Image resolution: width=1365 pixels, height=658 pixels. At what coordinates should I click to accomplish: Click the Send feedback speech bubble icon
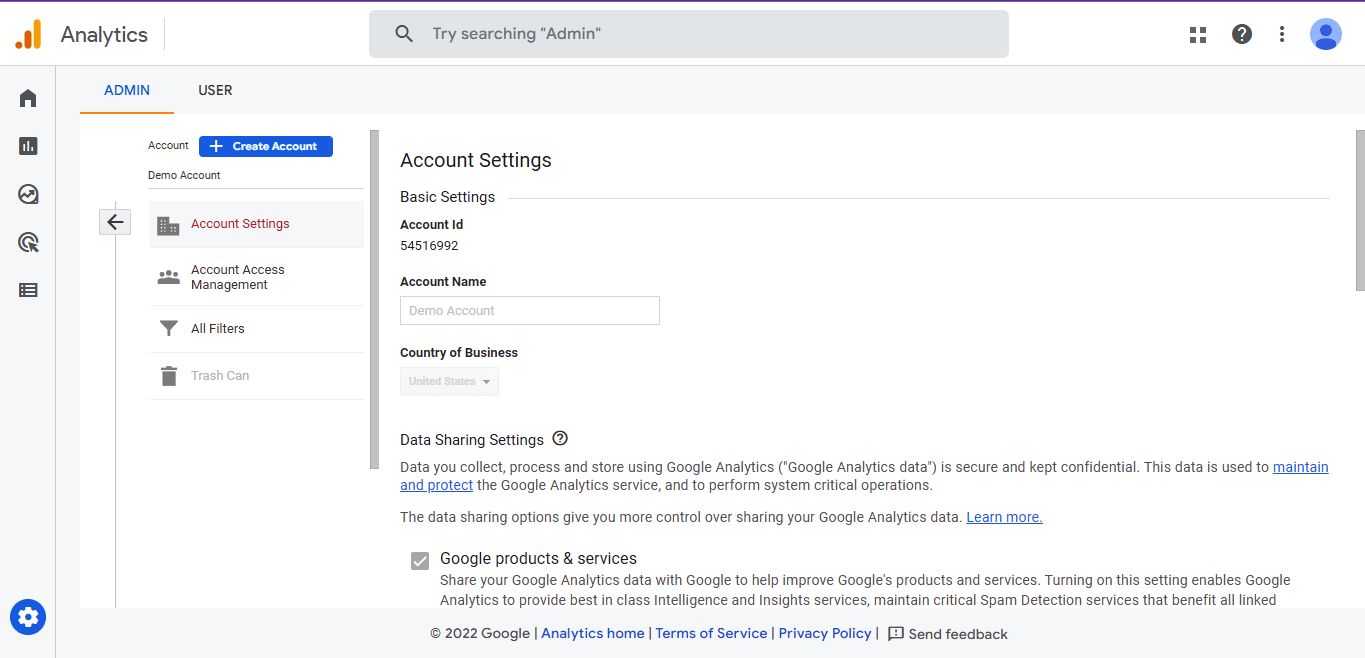pyautogui.click(x=896, y=634)
